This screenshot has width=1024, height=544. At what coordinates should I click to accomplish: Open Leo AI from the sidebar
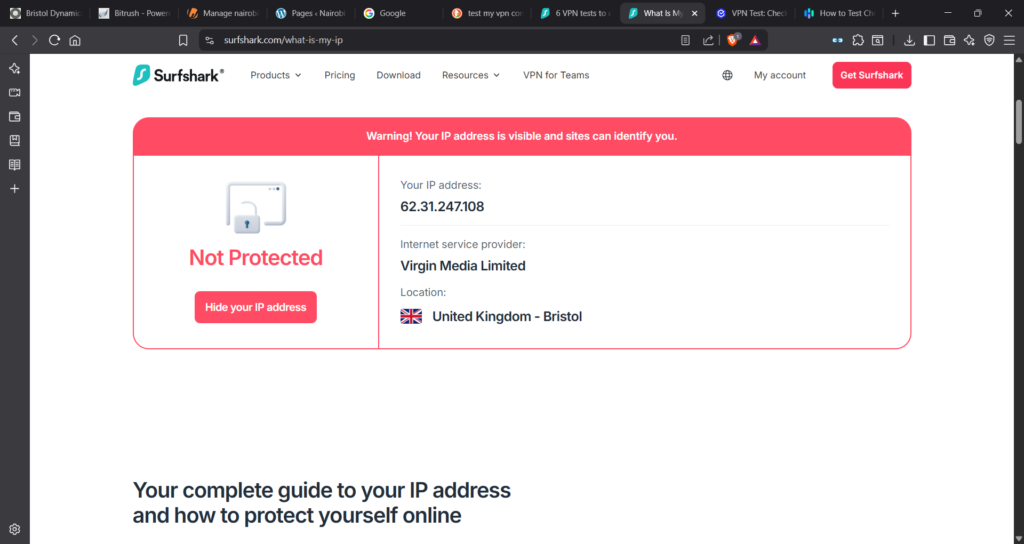[x=15, y=68]
